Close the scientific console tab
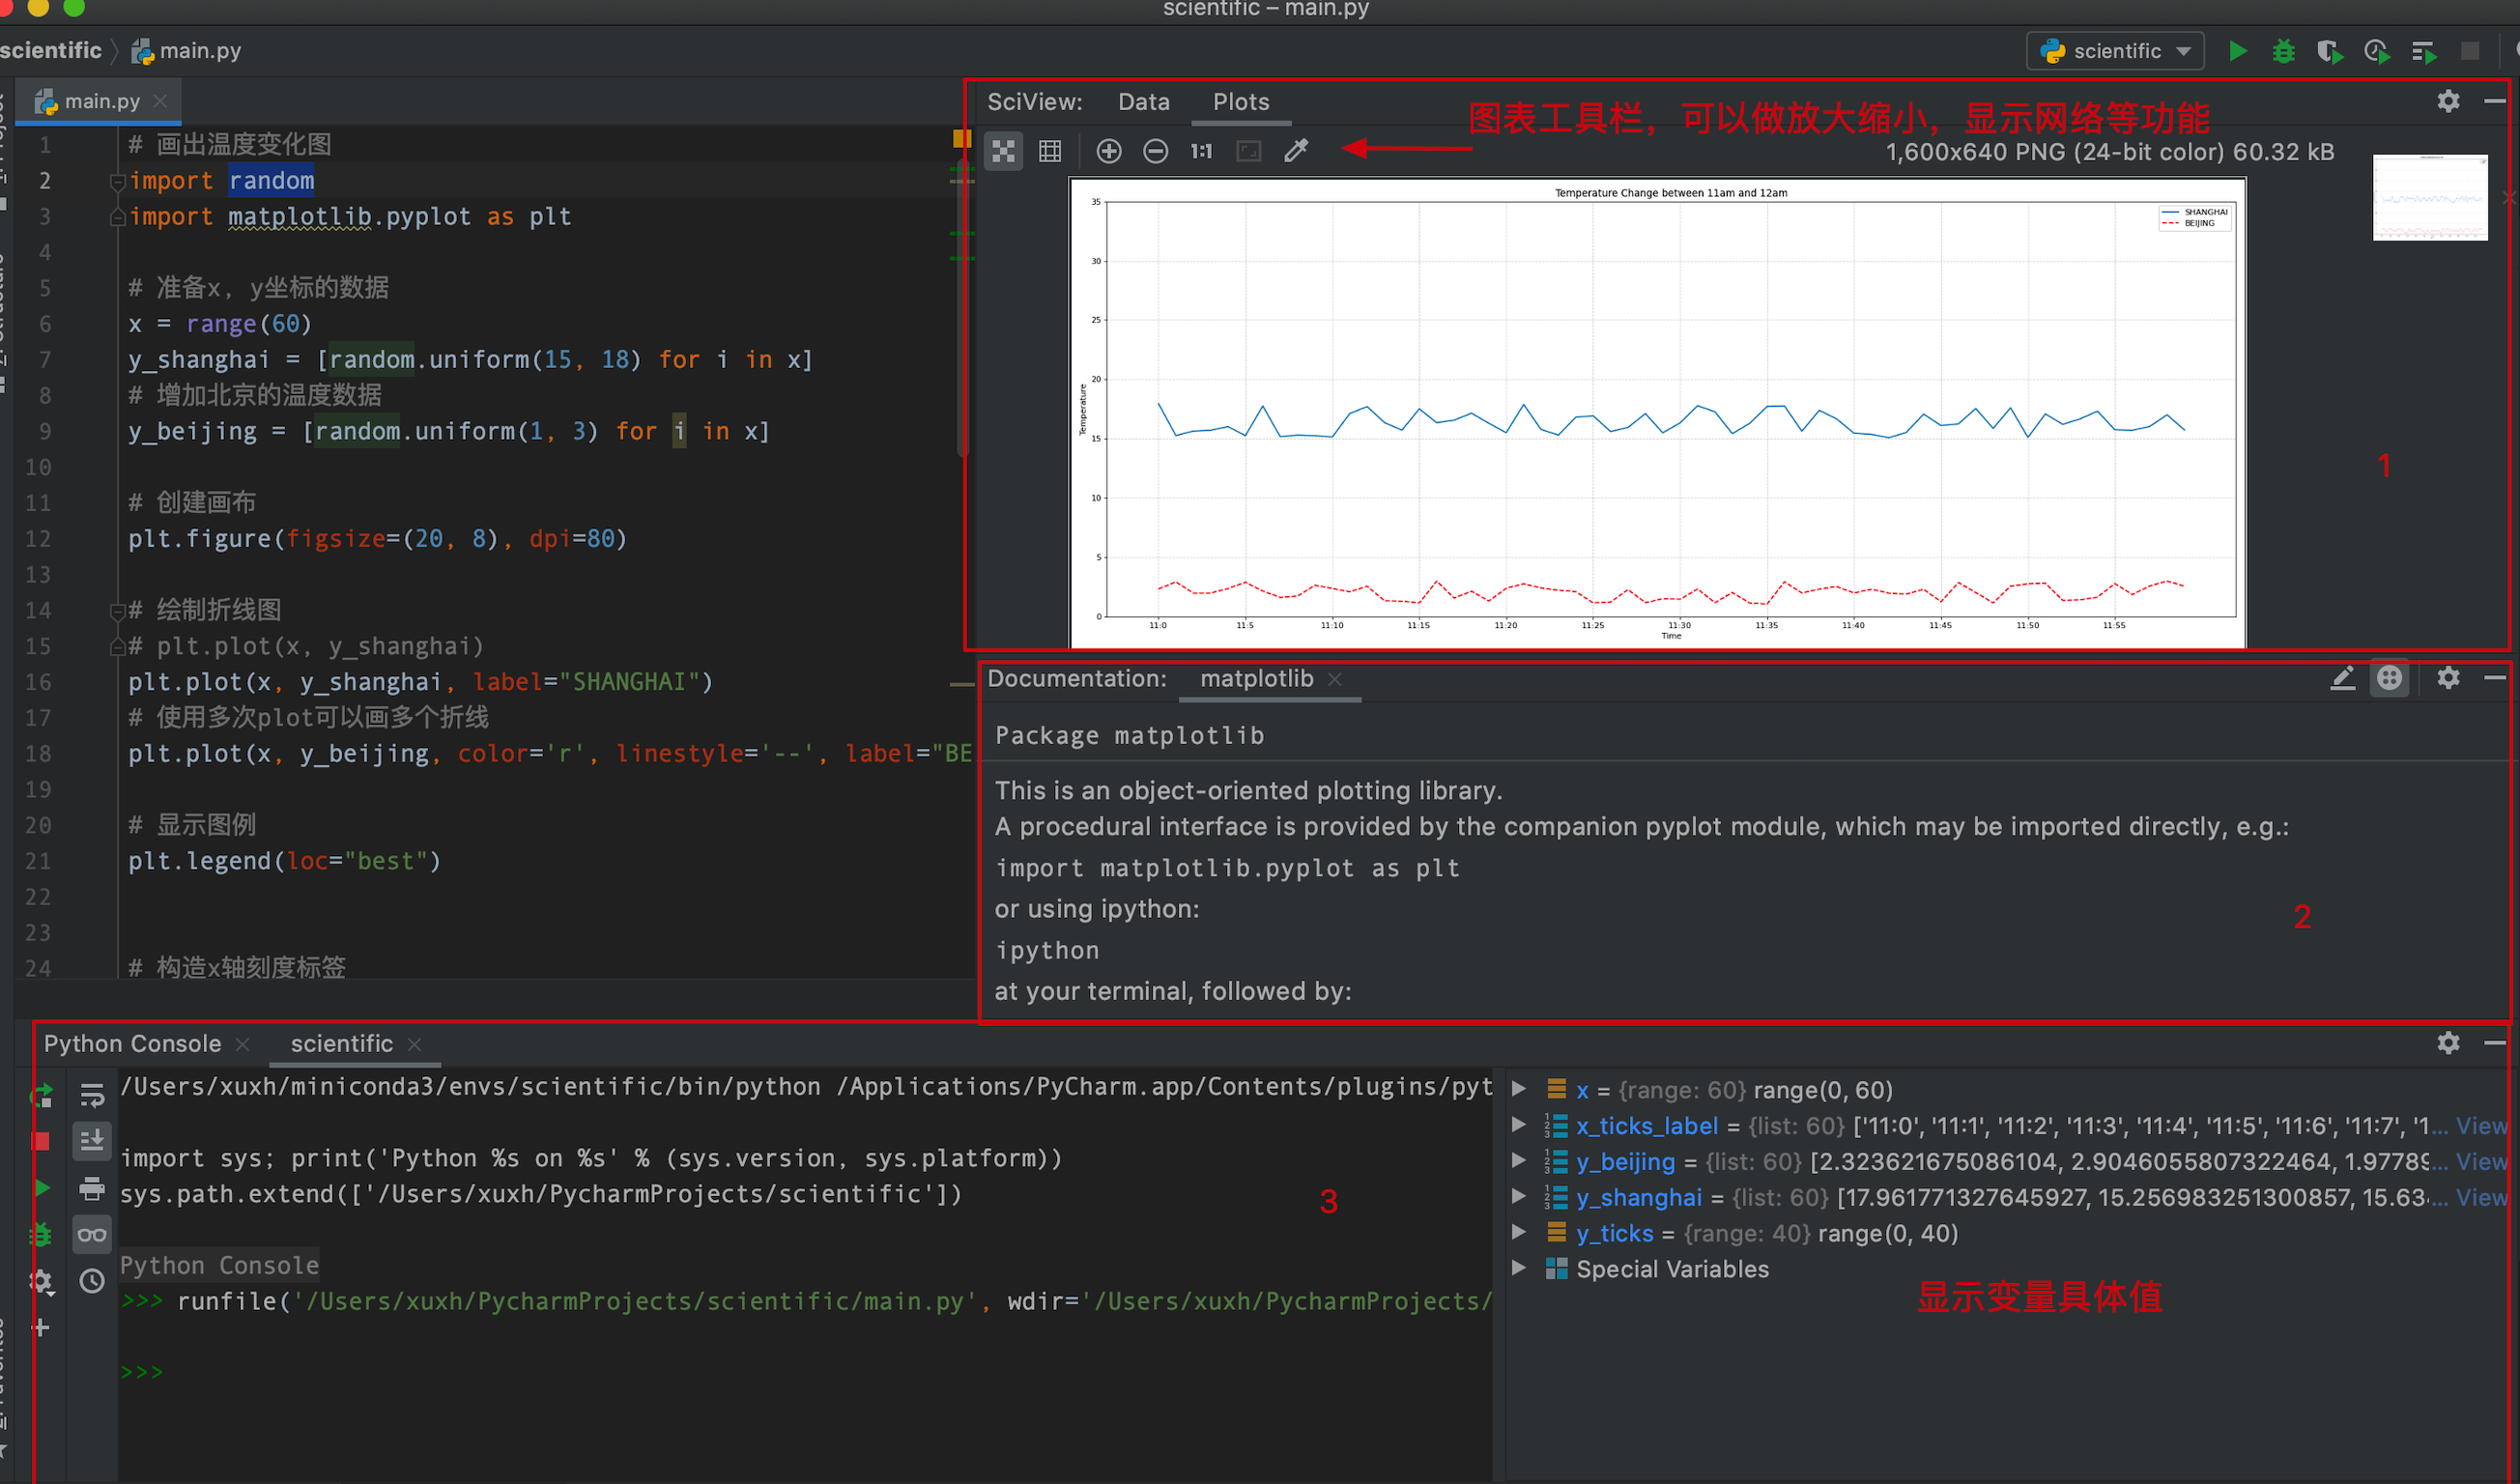Image resolution: width=2520 pixels, height=1484 pixels. point(414,1044)
